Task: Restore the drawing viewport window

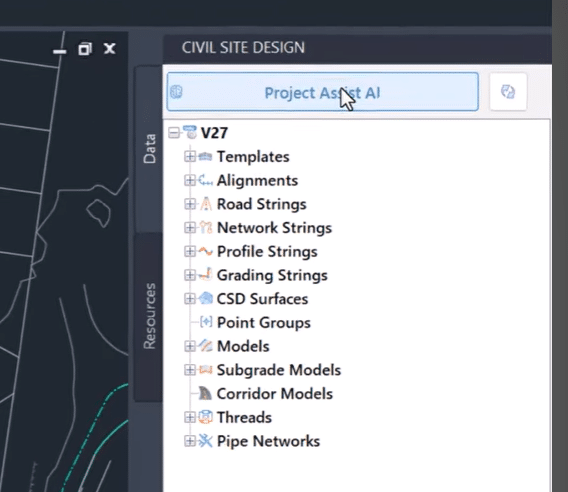Action: (x=85, y=49)
